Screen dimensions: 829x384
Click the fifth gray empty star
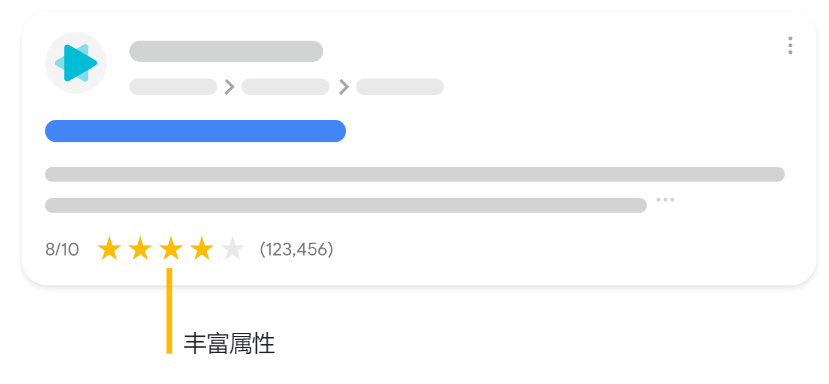coord(233,249)
